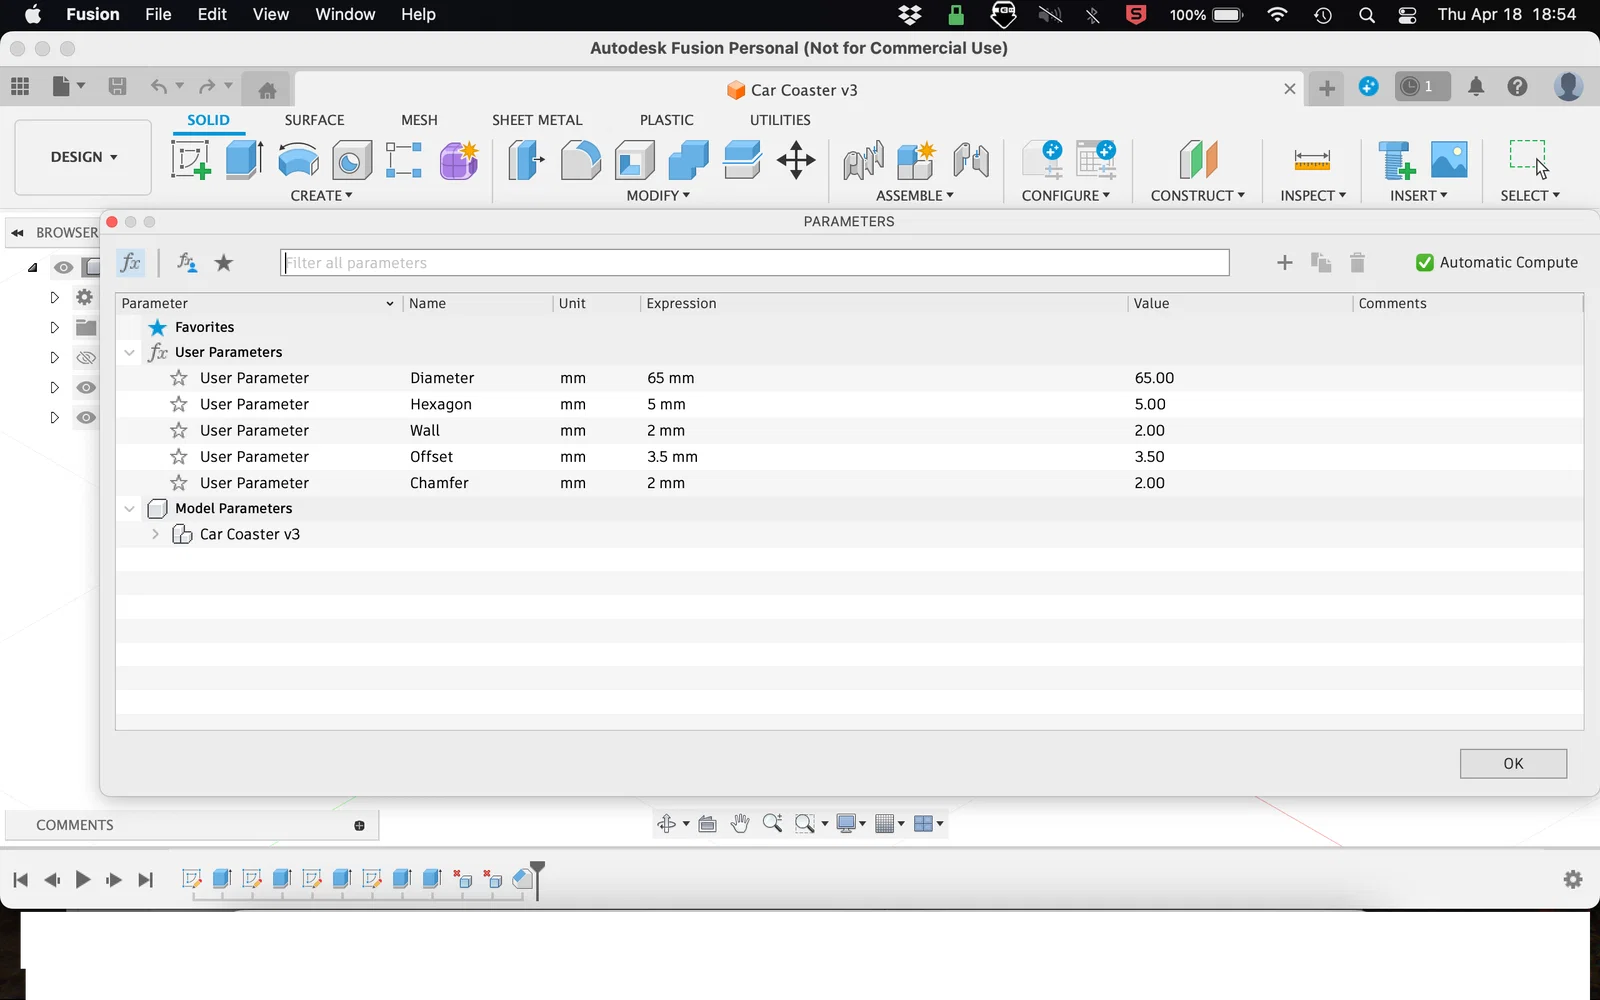The image size is (1600, 1000).
Task: Favorite the Hexagon parameter star
Action: click(x=179, y=404)
